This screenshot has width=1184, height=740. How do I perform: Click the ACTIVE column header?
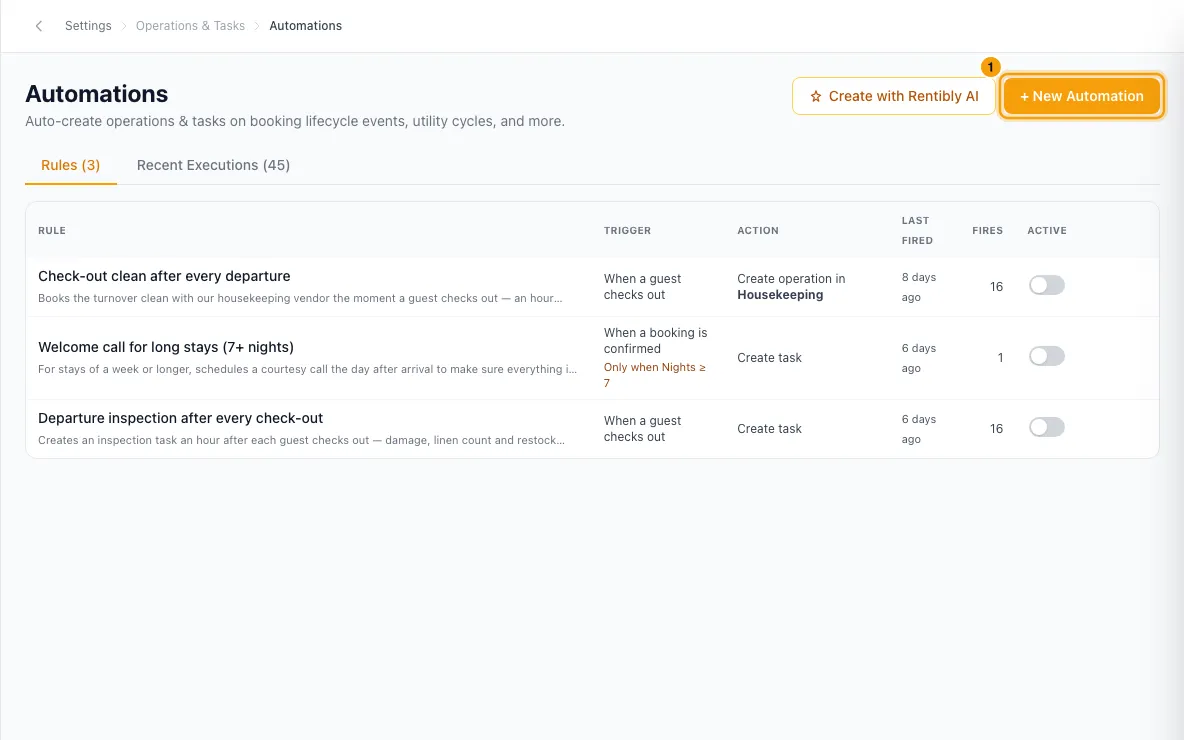tap(1047, 231)
